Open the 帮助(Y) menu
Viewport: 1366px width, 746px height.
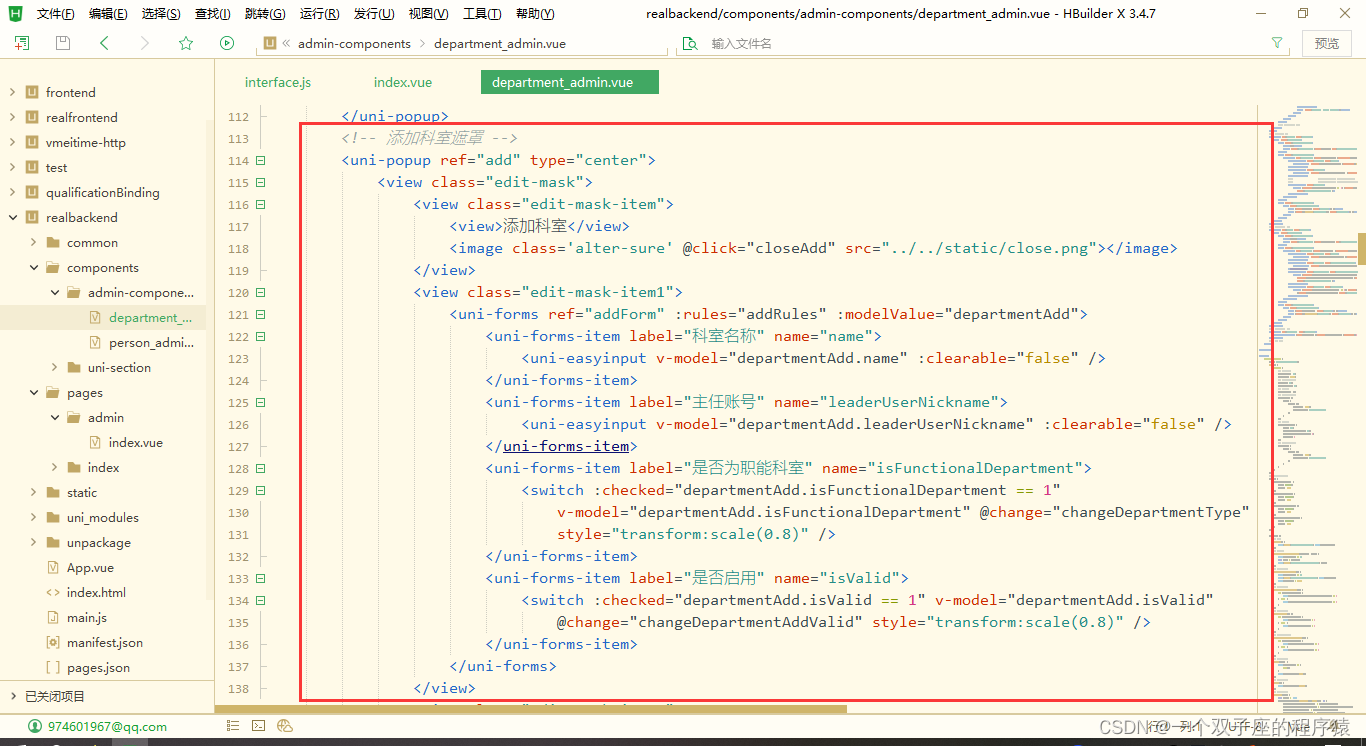[x=535, y=14]
